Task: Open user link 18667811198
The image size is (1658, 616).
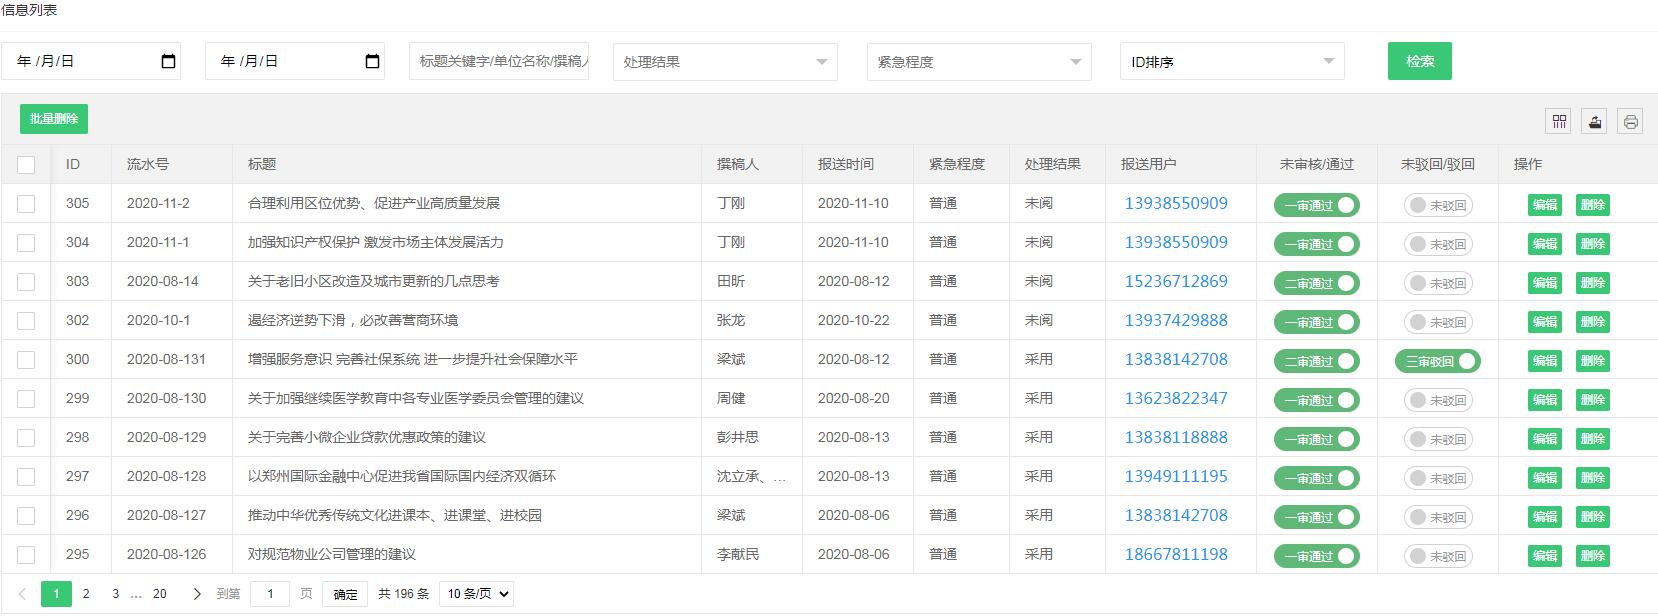Action: pos(1176,555)
